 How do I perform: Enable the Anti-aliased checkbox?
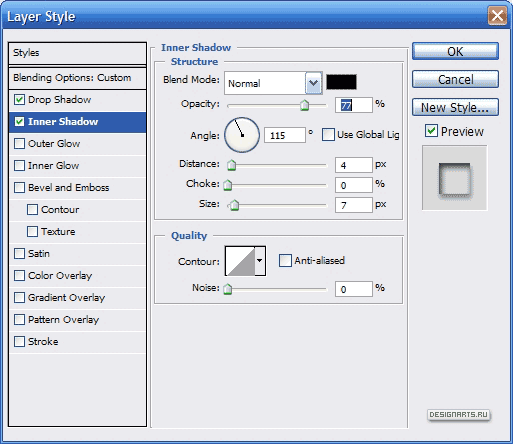(x=285, y=260)
